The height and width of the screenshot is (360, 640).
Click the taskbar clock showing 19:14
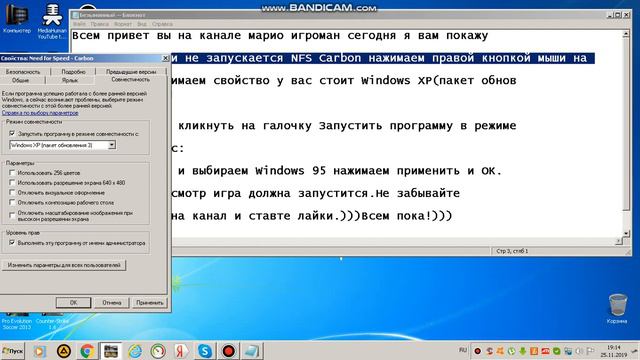click(x=613, y=351)
